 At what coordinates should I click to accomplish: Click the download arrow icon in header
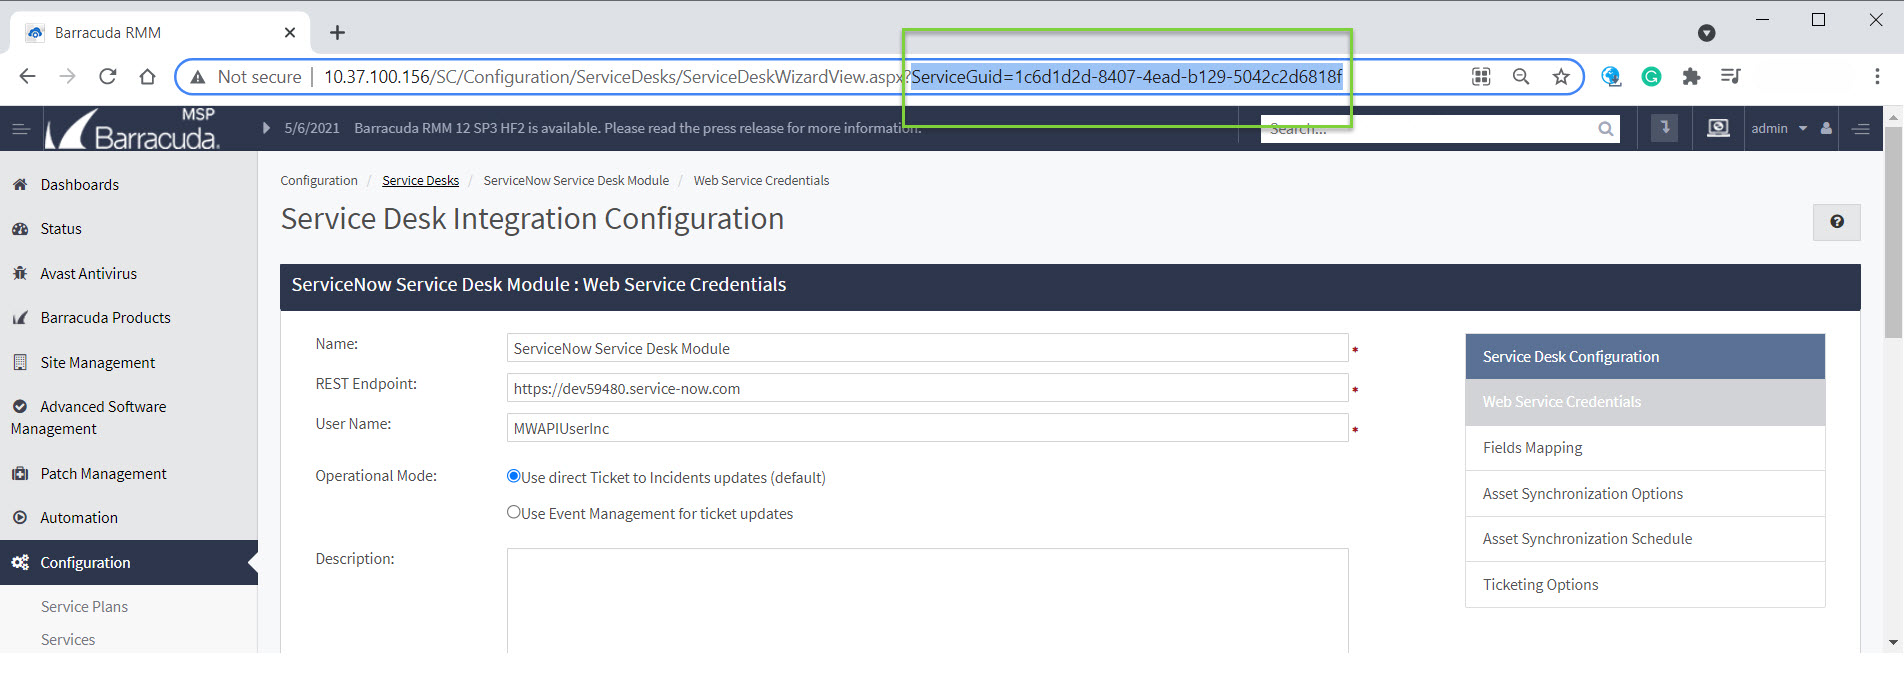tap(1664, 128)
